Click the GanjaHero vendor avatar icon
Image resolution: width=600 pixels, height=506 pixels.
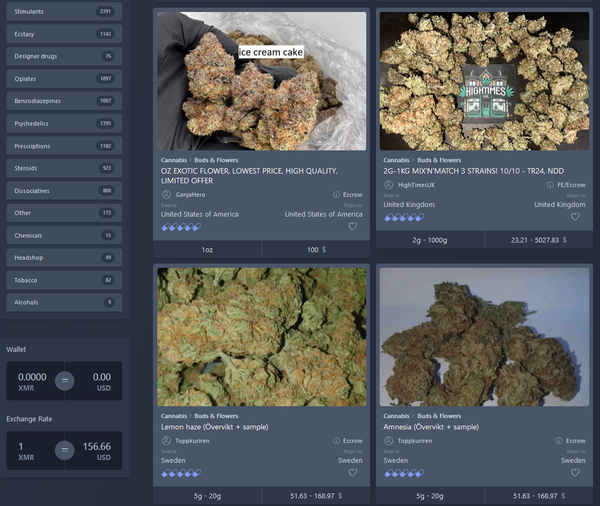(x=166, y=195)
